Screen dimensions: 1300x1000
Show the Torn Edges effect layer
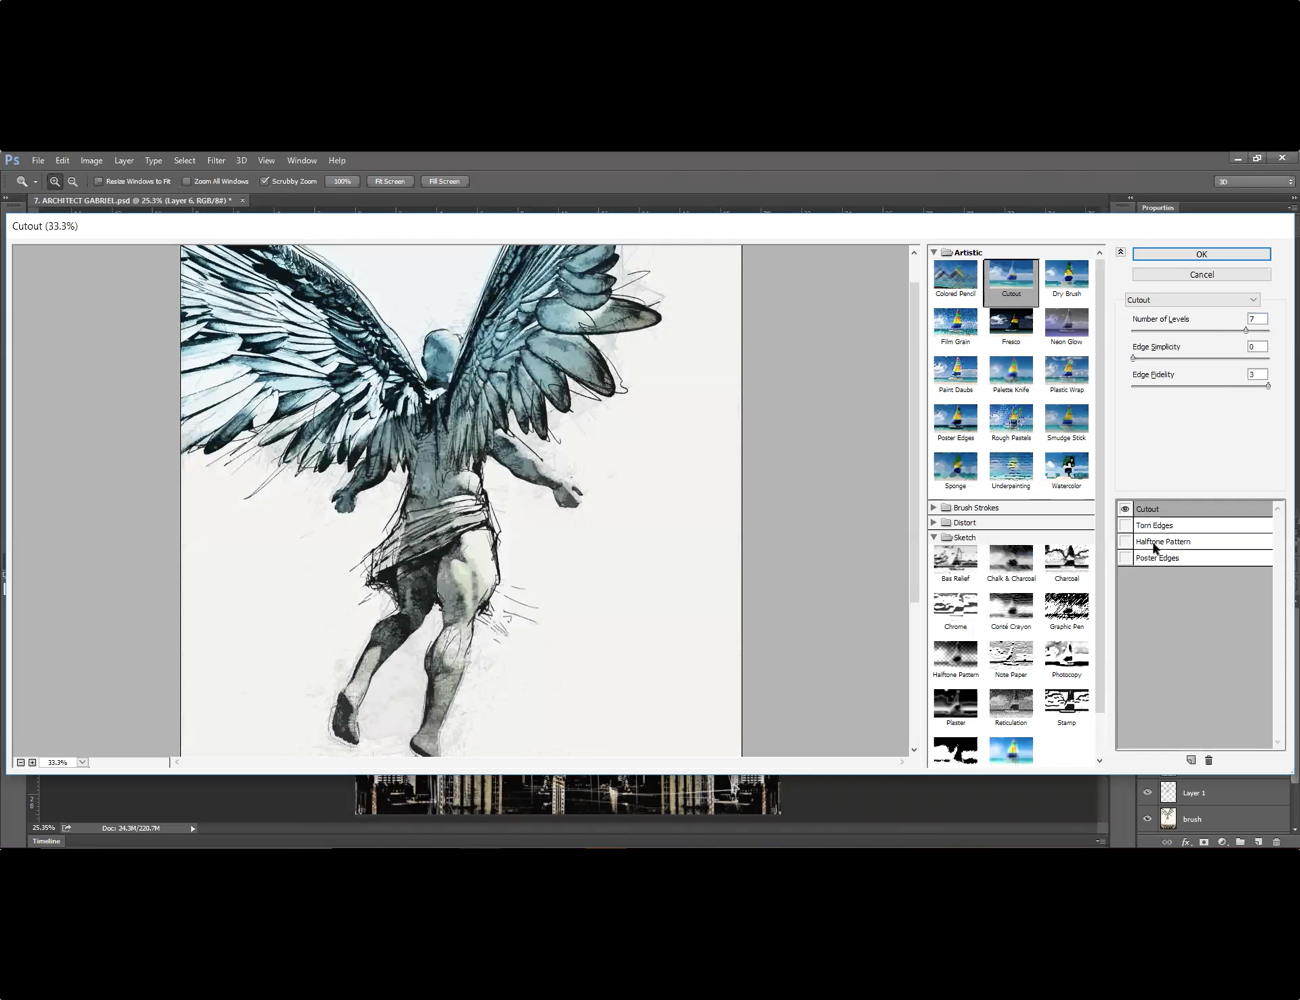1125,525
